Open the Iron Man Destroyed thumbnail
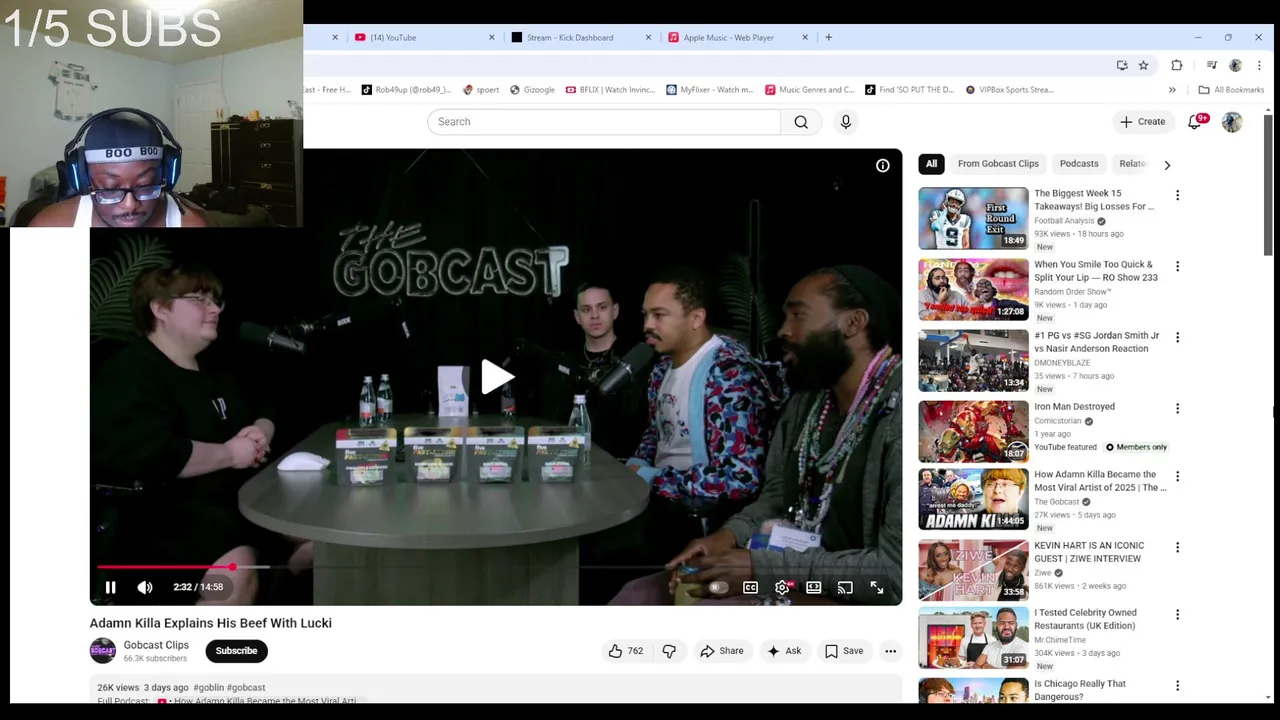Image resolution: width=1280 pixels, height=720 pixels. coord(973,431)
